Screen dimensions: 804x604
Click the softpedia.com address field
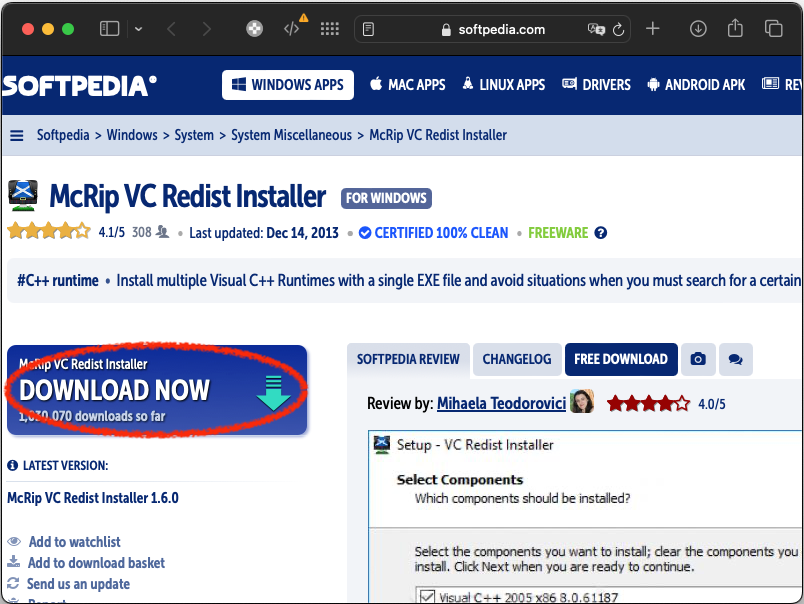[492, 29]
